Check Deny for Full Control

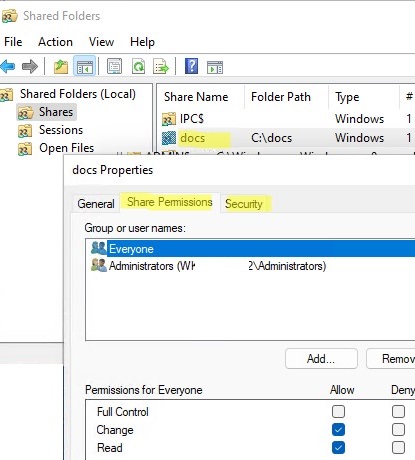coord(398,412)
